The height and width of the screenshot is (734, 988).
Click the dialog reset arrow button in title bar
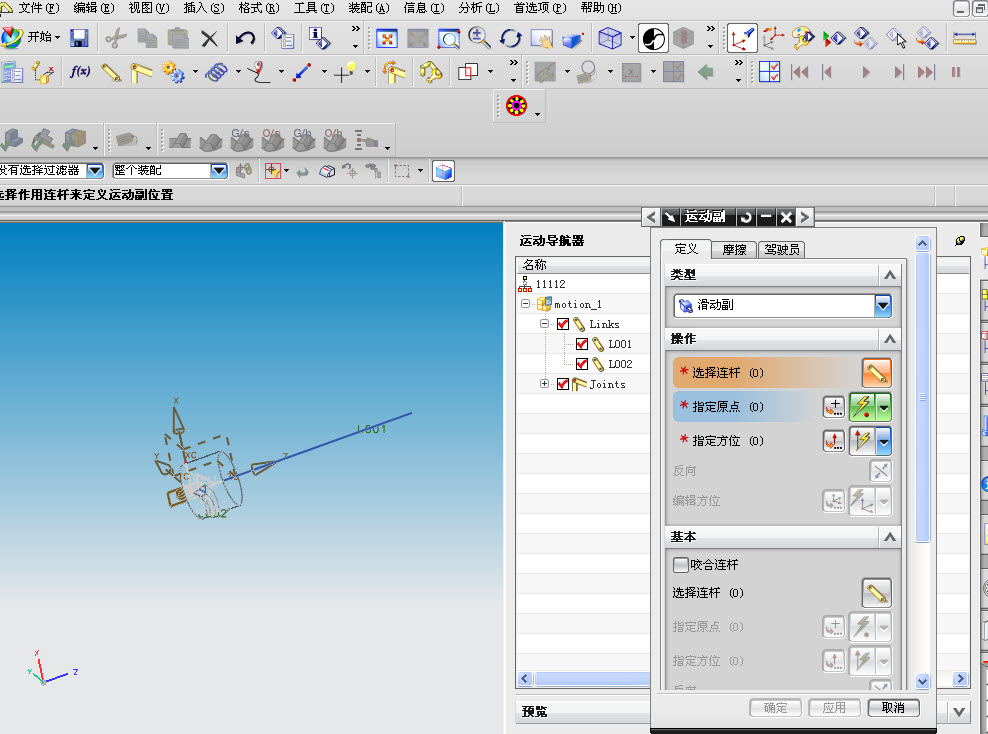point(746,217)
